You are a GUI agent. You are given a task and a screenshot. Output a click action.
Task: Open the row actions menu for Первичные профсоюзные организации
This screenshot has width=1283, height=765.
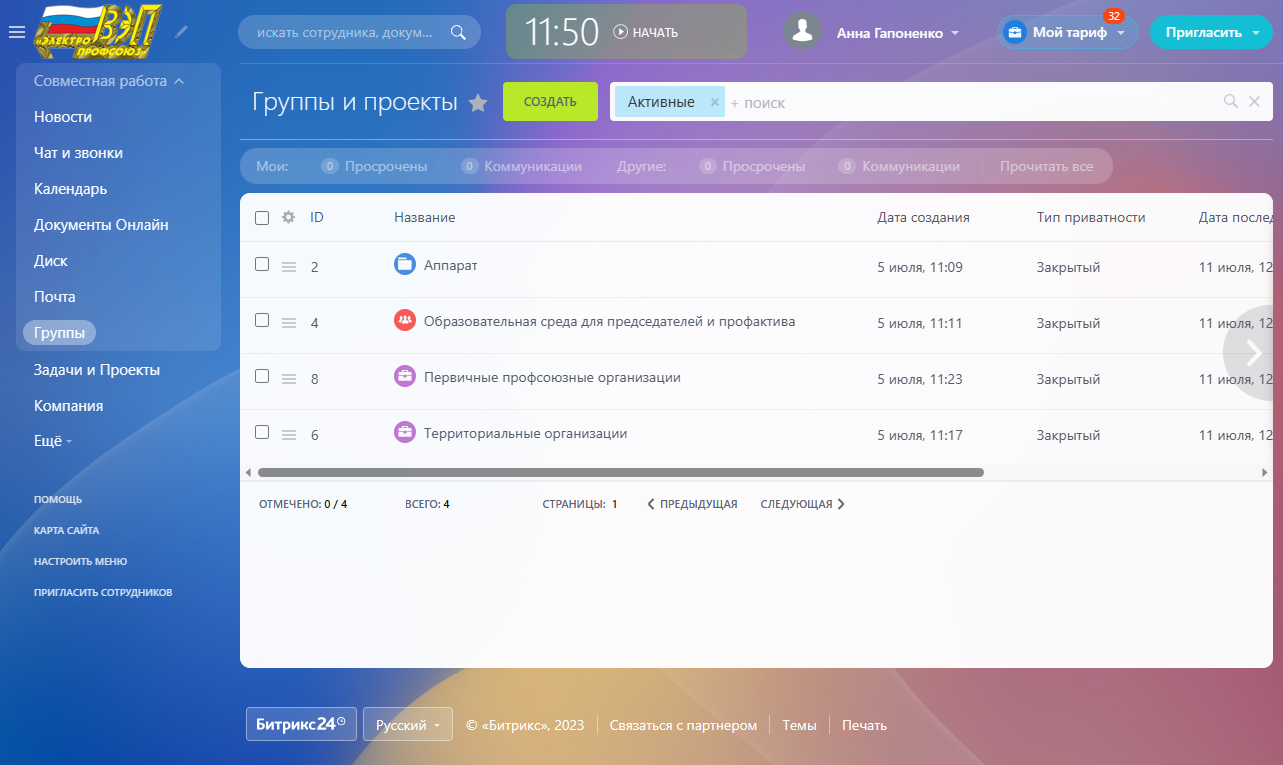click(289, 379)
